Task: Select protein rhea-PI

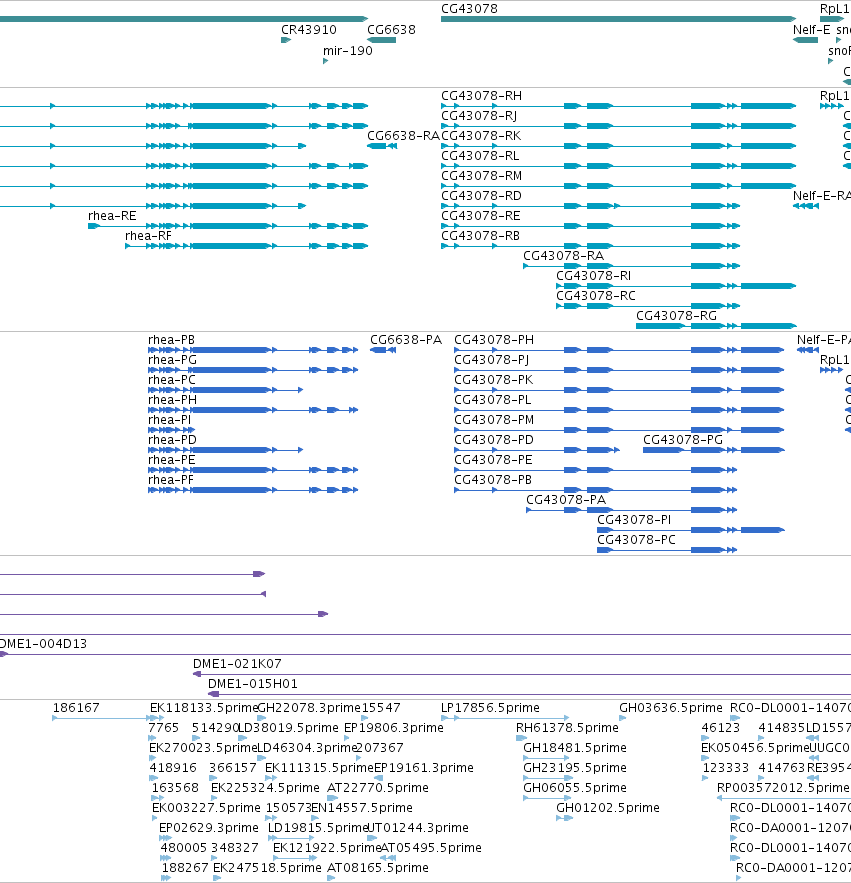Action: pyautogui.click(x=170, y=420)
